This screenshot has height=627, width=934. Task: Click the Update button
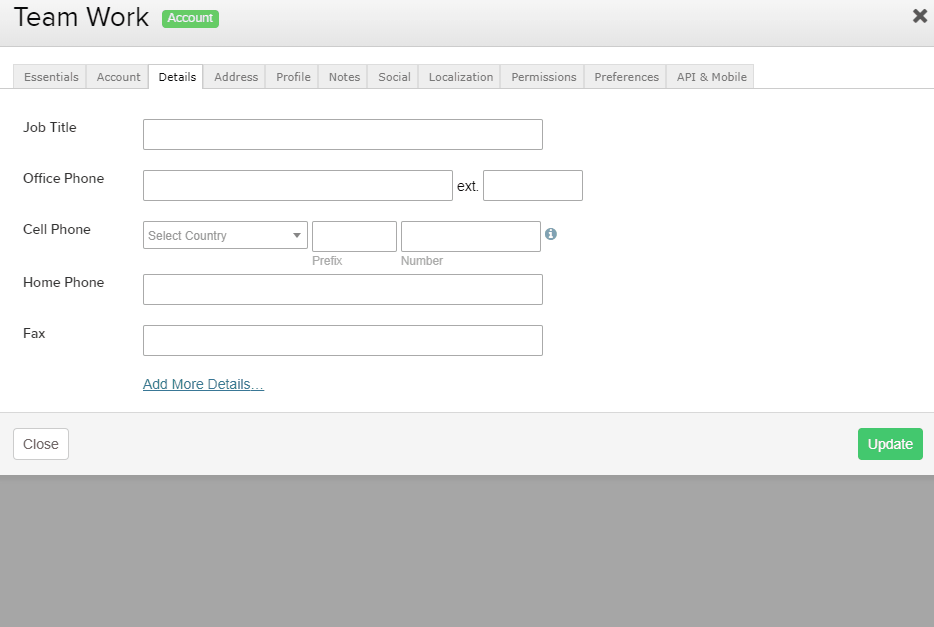click(x=890, y=444)
